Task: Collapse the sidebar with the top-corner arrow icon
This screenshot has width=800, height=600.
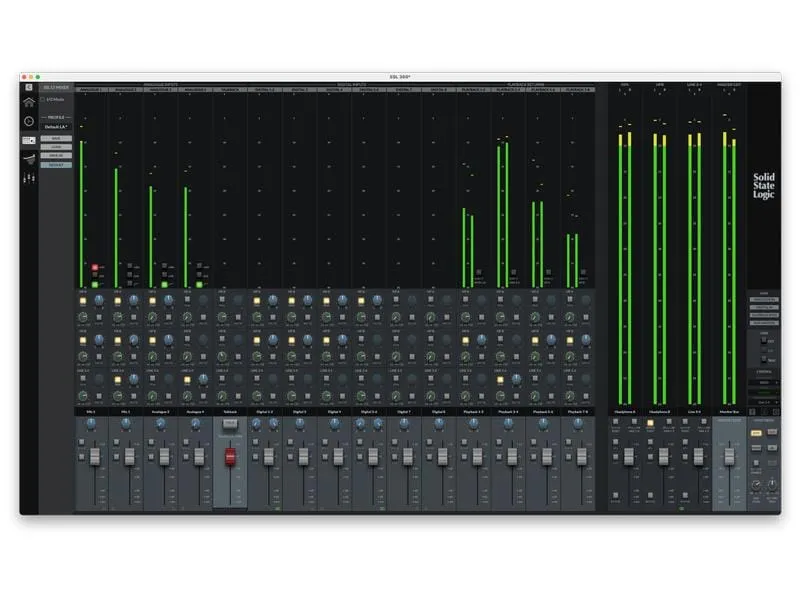Action: click(29, 87)
